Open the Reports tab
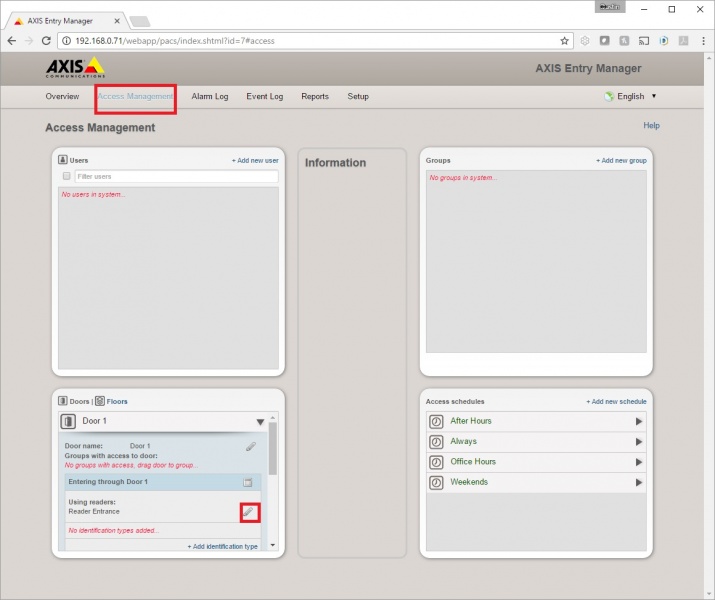Viewport: 715px width, 600px height. click(315, 97)
